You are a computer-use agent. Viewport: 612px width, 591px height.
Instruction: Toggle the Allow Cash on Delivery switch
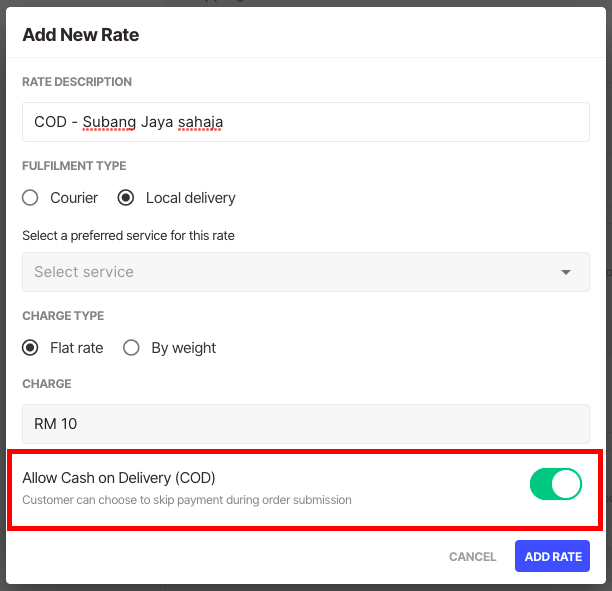point(555,484)
